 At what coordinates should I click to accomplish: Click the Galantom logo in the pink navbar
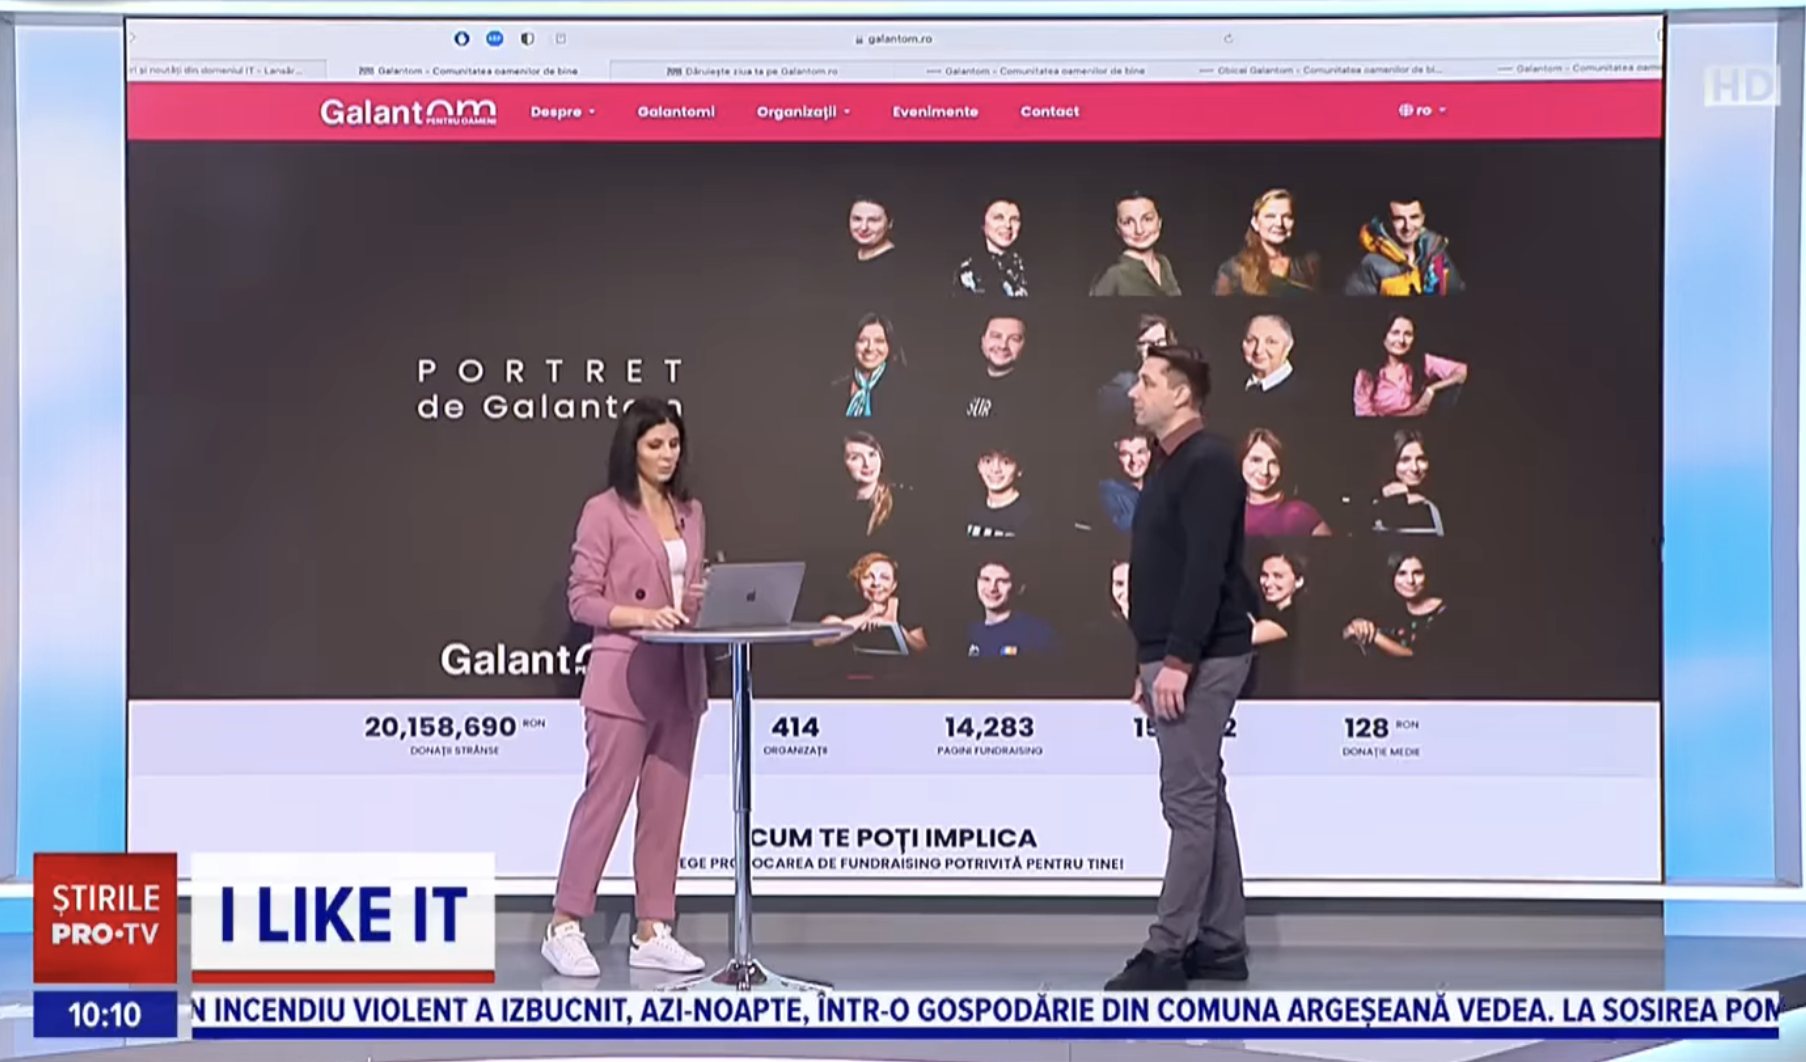tap(408, 112)
